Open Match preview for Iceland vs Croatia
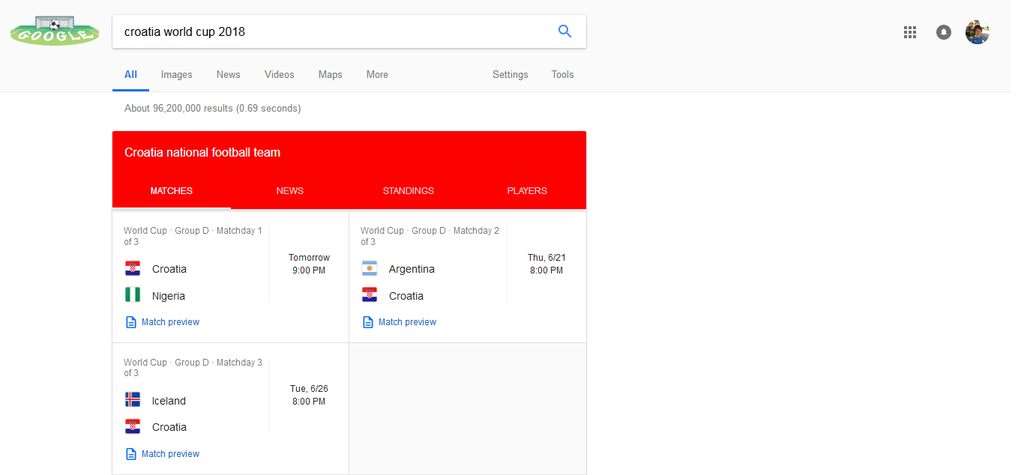1024x475 pixels. tap(169, 454)
